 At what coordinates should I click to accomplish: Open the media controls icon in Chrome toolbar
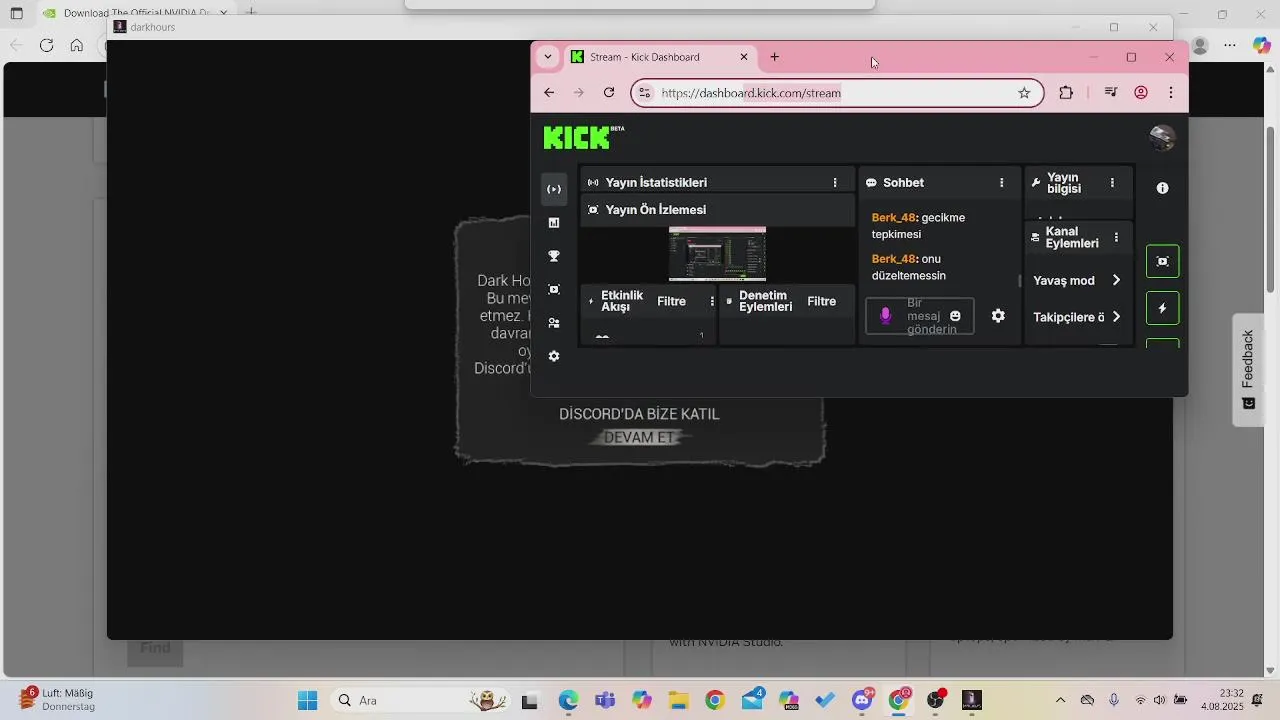[1111, 93]
